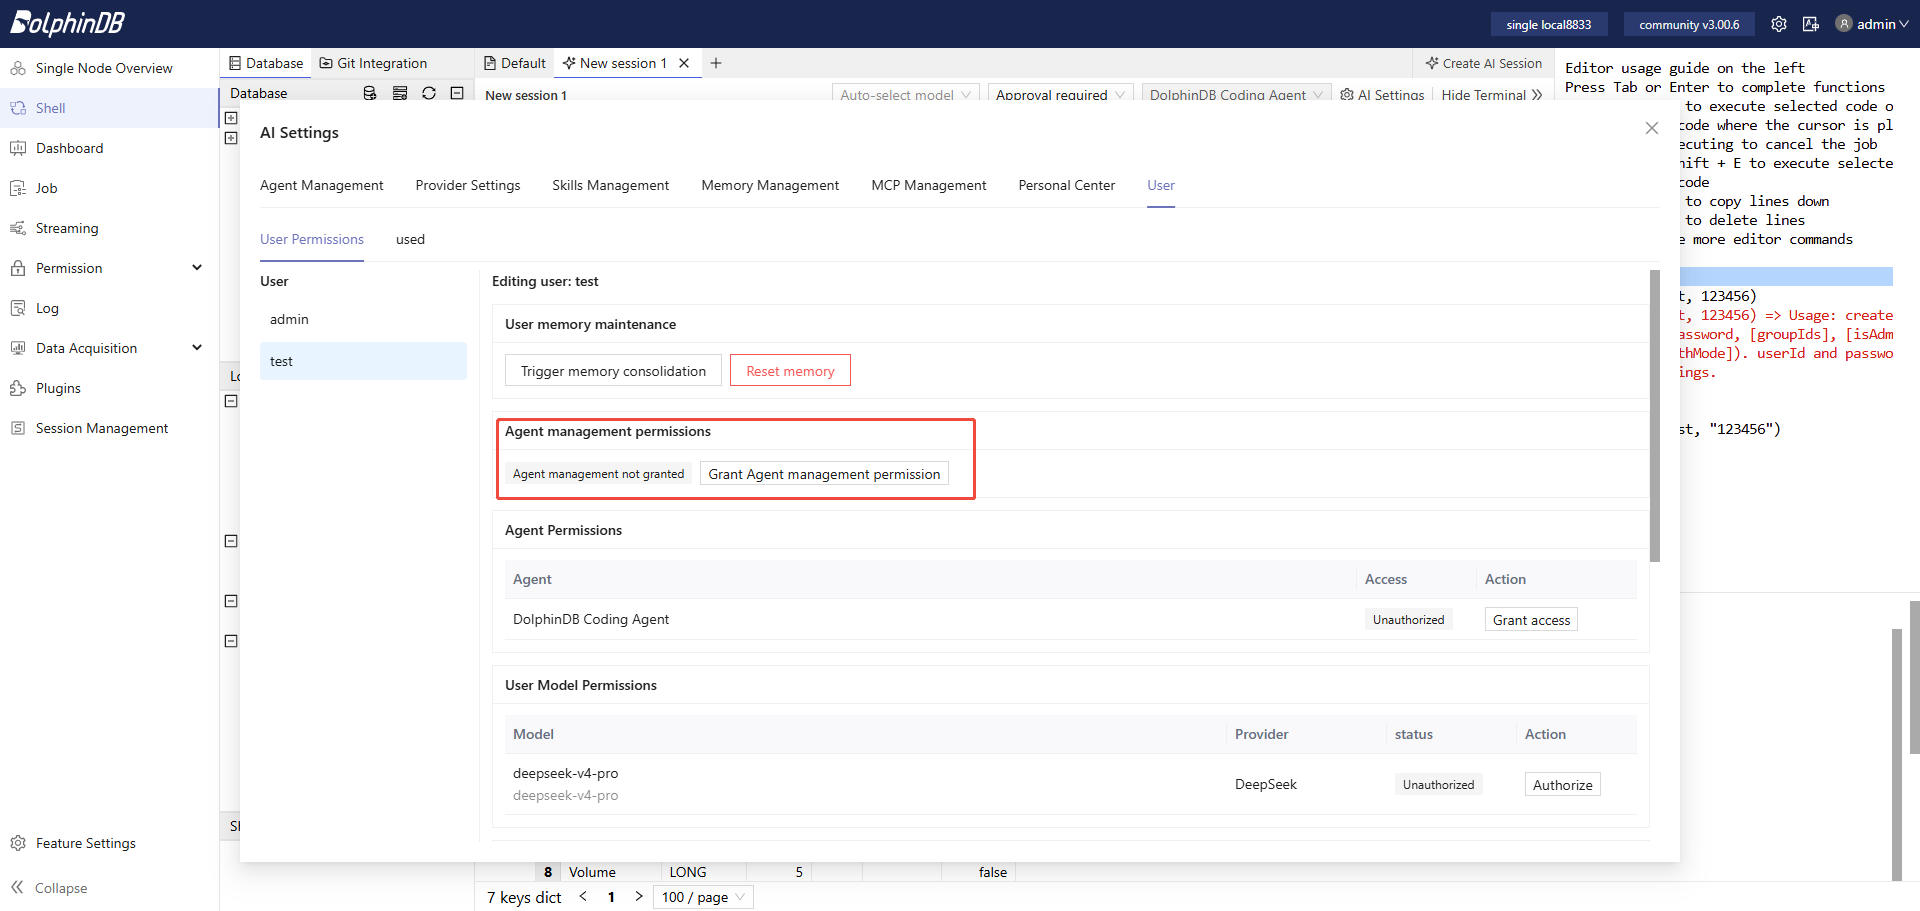Expand the Data Acquisition sidebar menu
This screenshot has height=911, width=1920.
click(110, 348)
